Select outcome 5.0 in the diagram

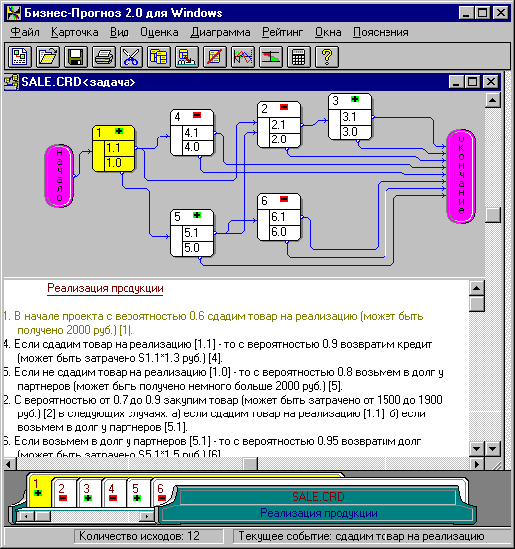coord(198,248)
